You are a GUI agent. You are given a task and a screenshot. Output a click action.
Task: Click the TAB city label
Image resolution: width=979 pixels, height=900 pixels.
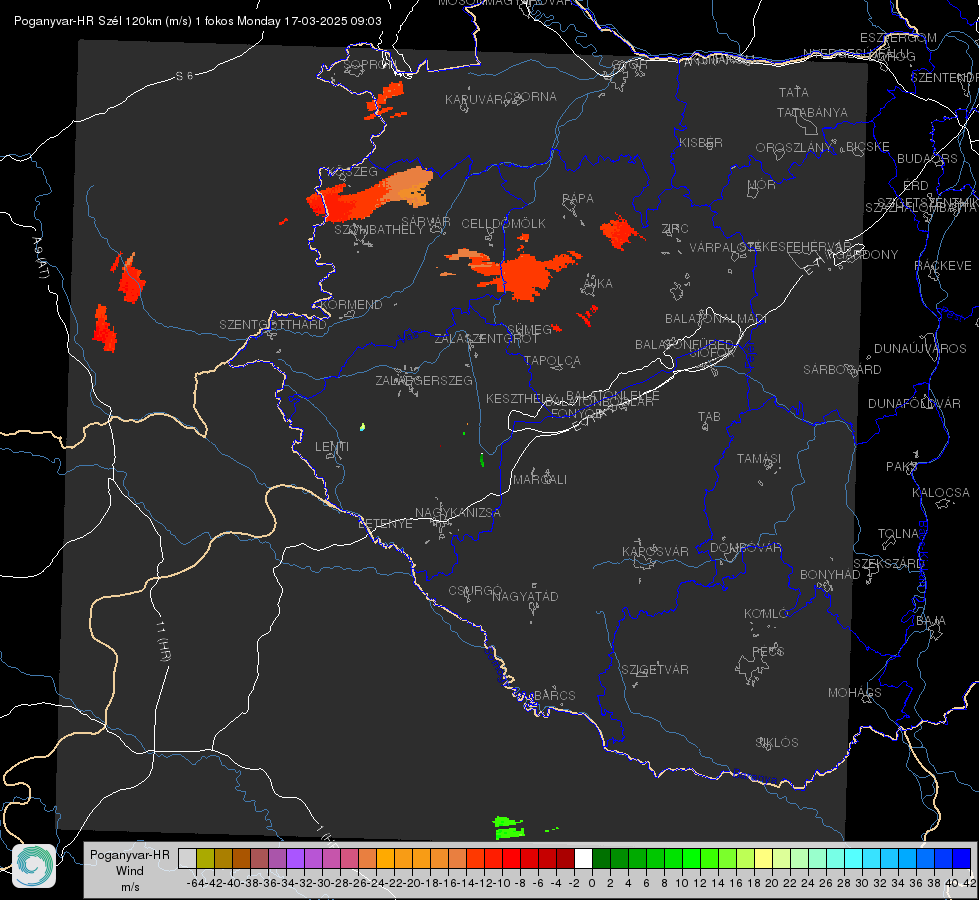click(709, 417)
